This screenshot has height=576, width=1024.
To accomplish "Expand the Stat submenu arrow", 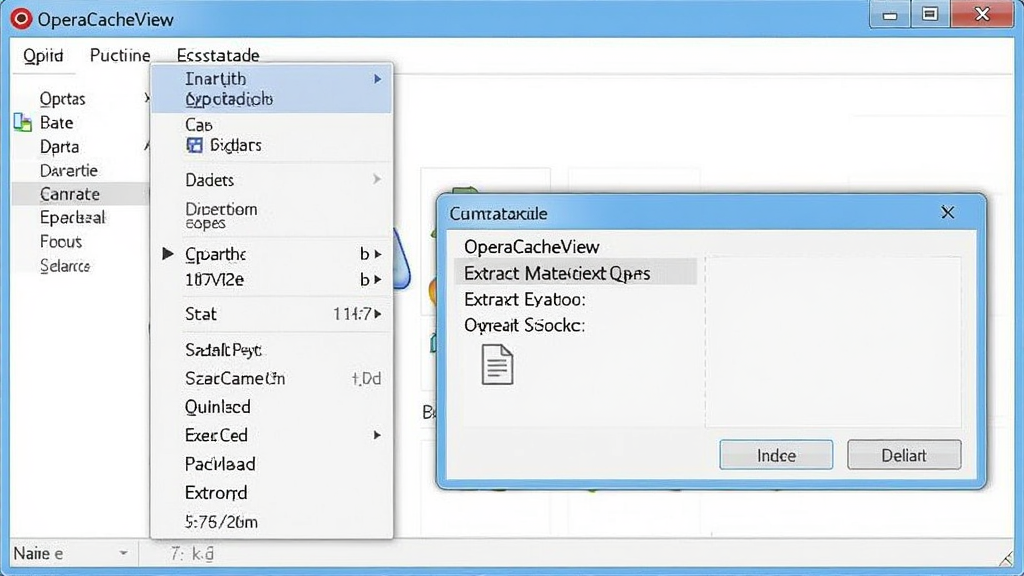I will coord(378,314).
